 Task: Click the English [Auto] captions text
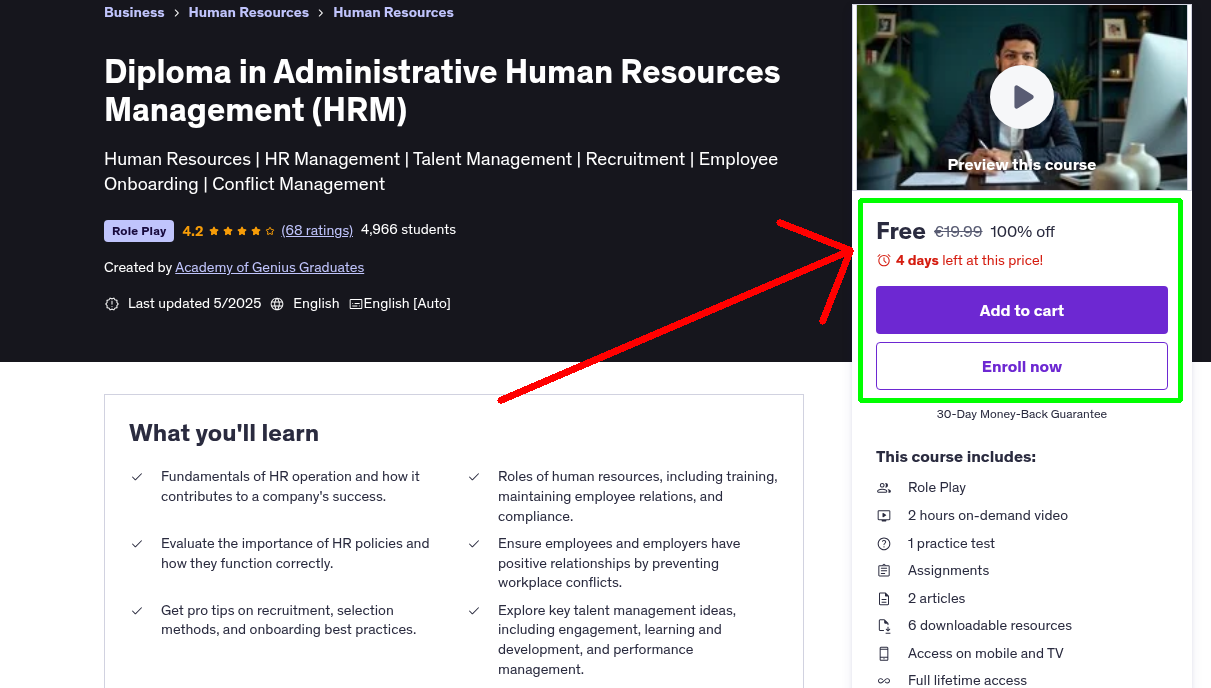407,303
